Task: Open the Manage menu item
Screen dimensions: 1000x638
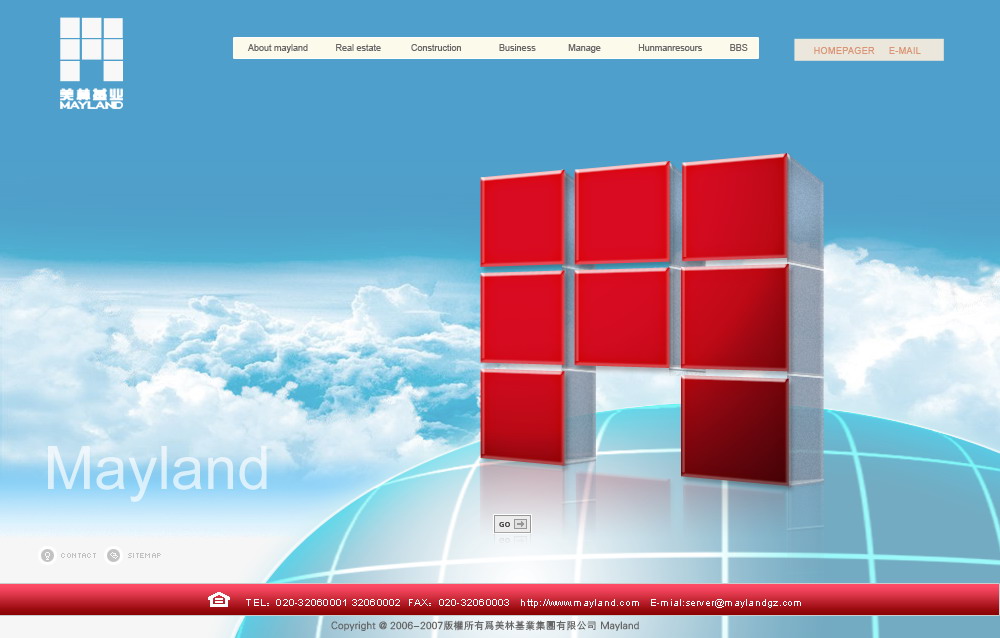Action: click(x=584, y=48)
